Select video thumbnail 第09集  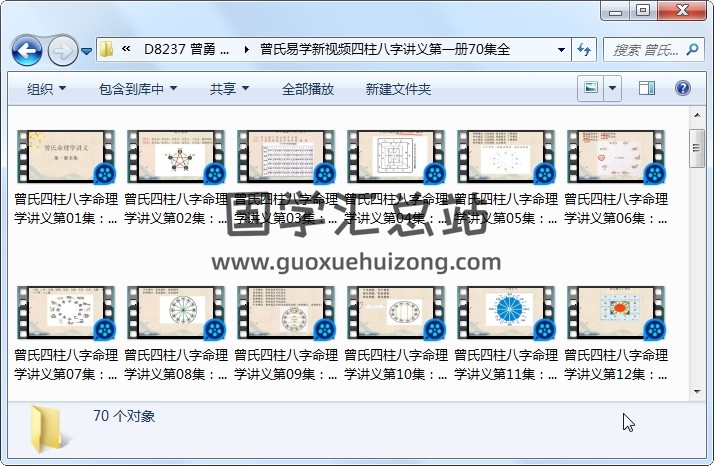coord(286,312)
